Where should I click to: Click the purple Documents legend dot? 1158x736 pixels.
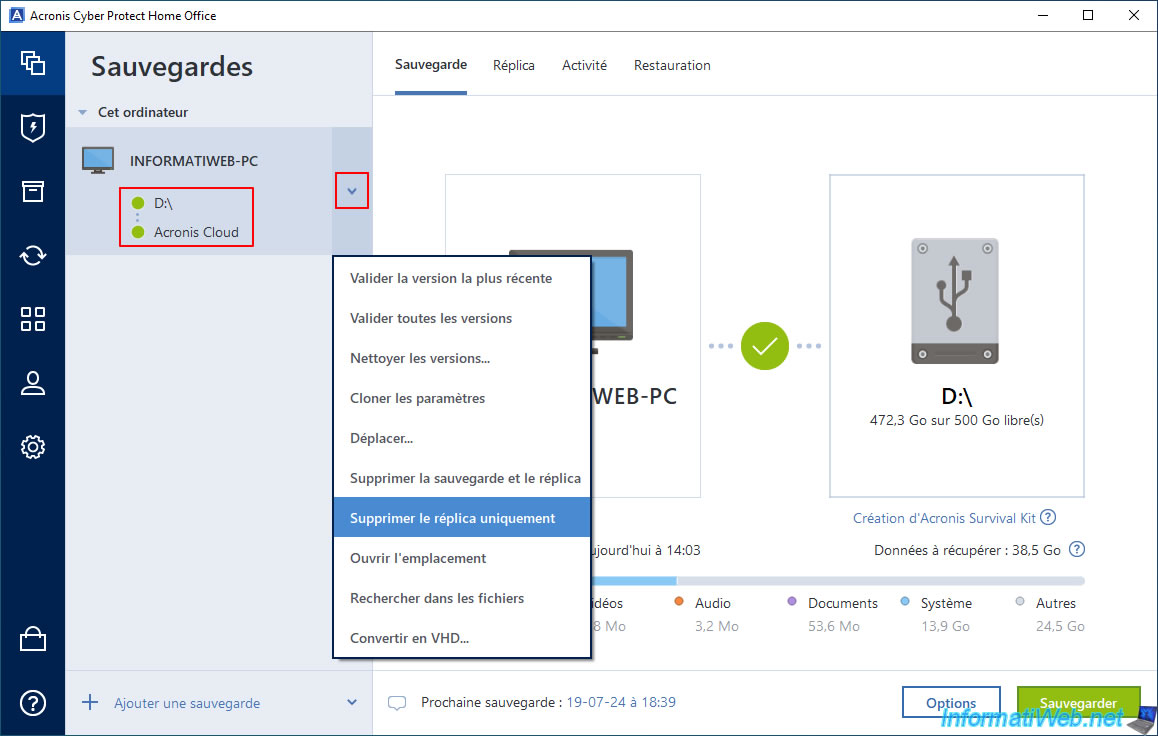(x=792, y=602)
